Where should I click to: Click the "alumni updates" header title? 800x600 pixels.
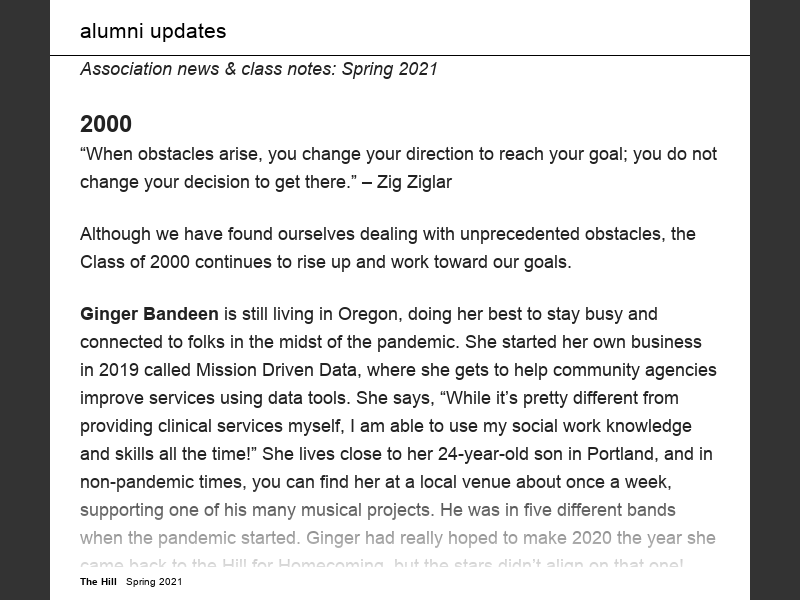[153, 31]
